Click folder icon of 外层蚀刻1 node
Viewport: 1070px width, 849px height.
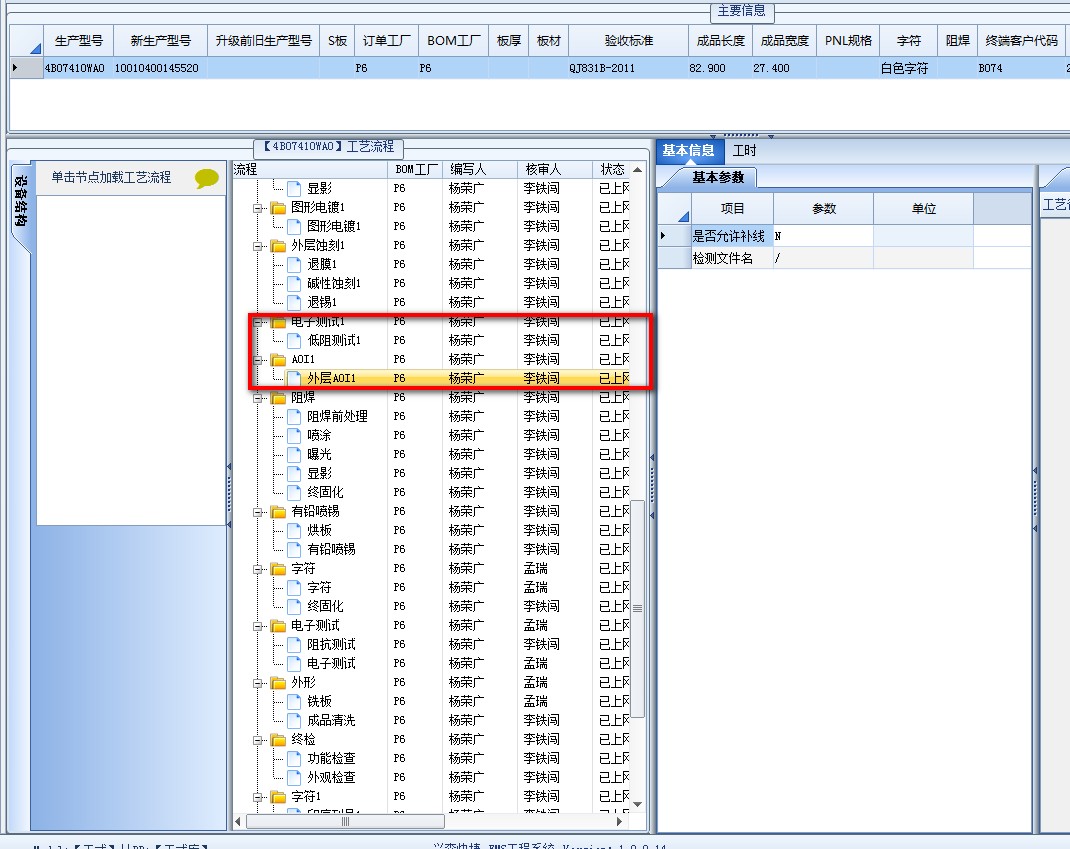pos(278,246)
